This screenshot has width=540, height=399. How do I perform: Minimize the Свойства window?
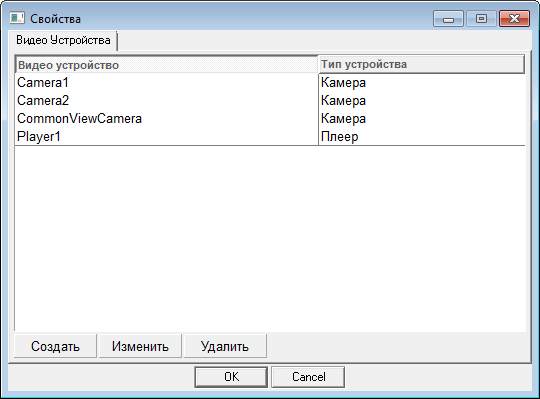point(448,19)
